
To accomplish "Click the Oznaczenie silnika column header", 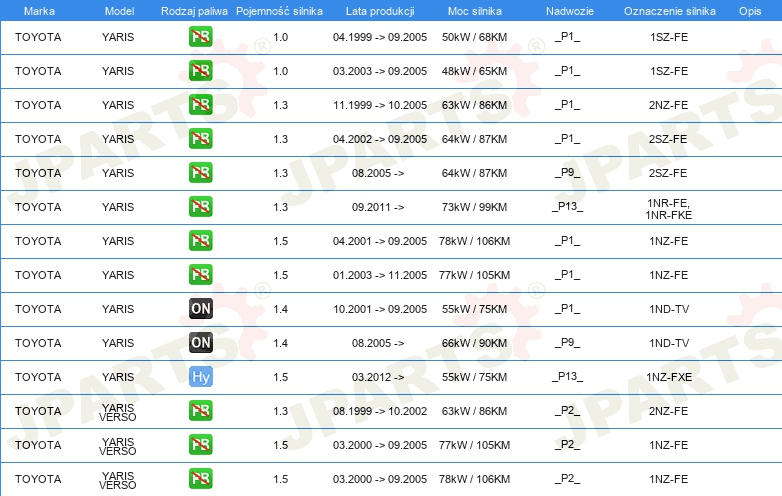I will (x=670, y=11).
